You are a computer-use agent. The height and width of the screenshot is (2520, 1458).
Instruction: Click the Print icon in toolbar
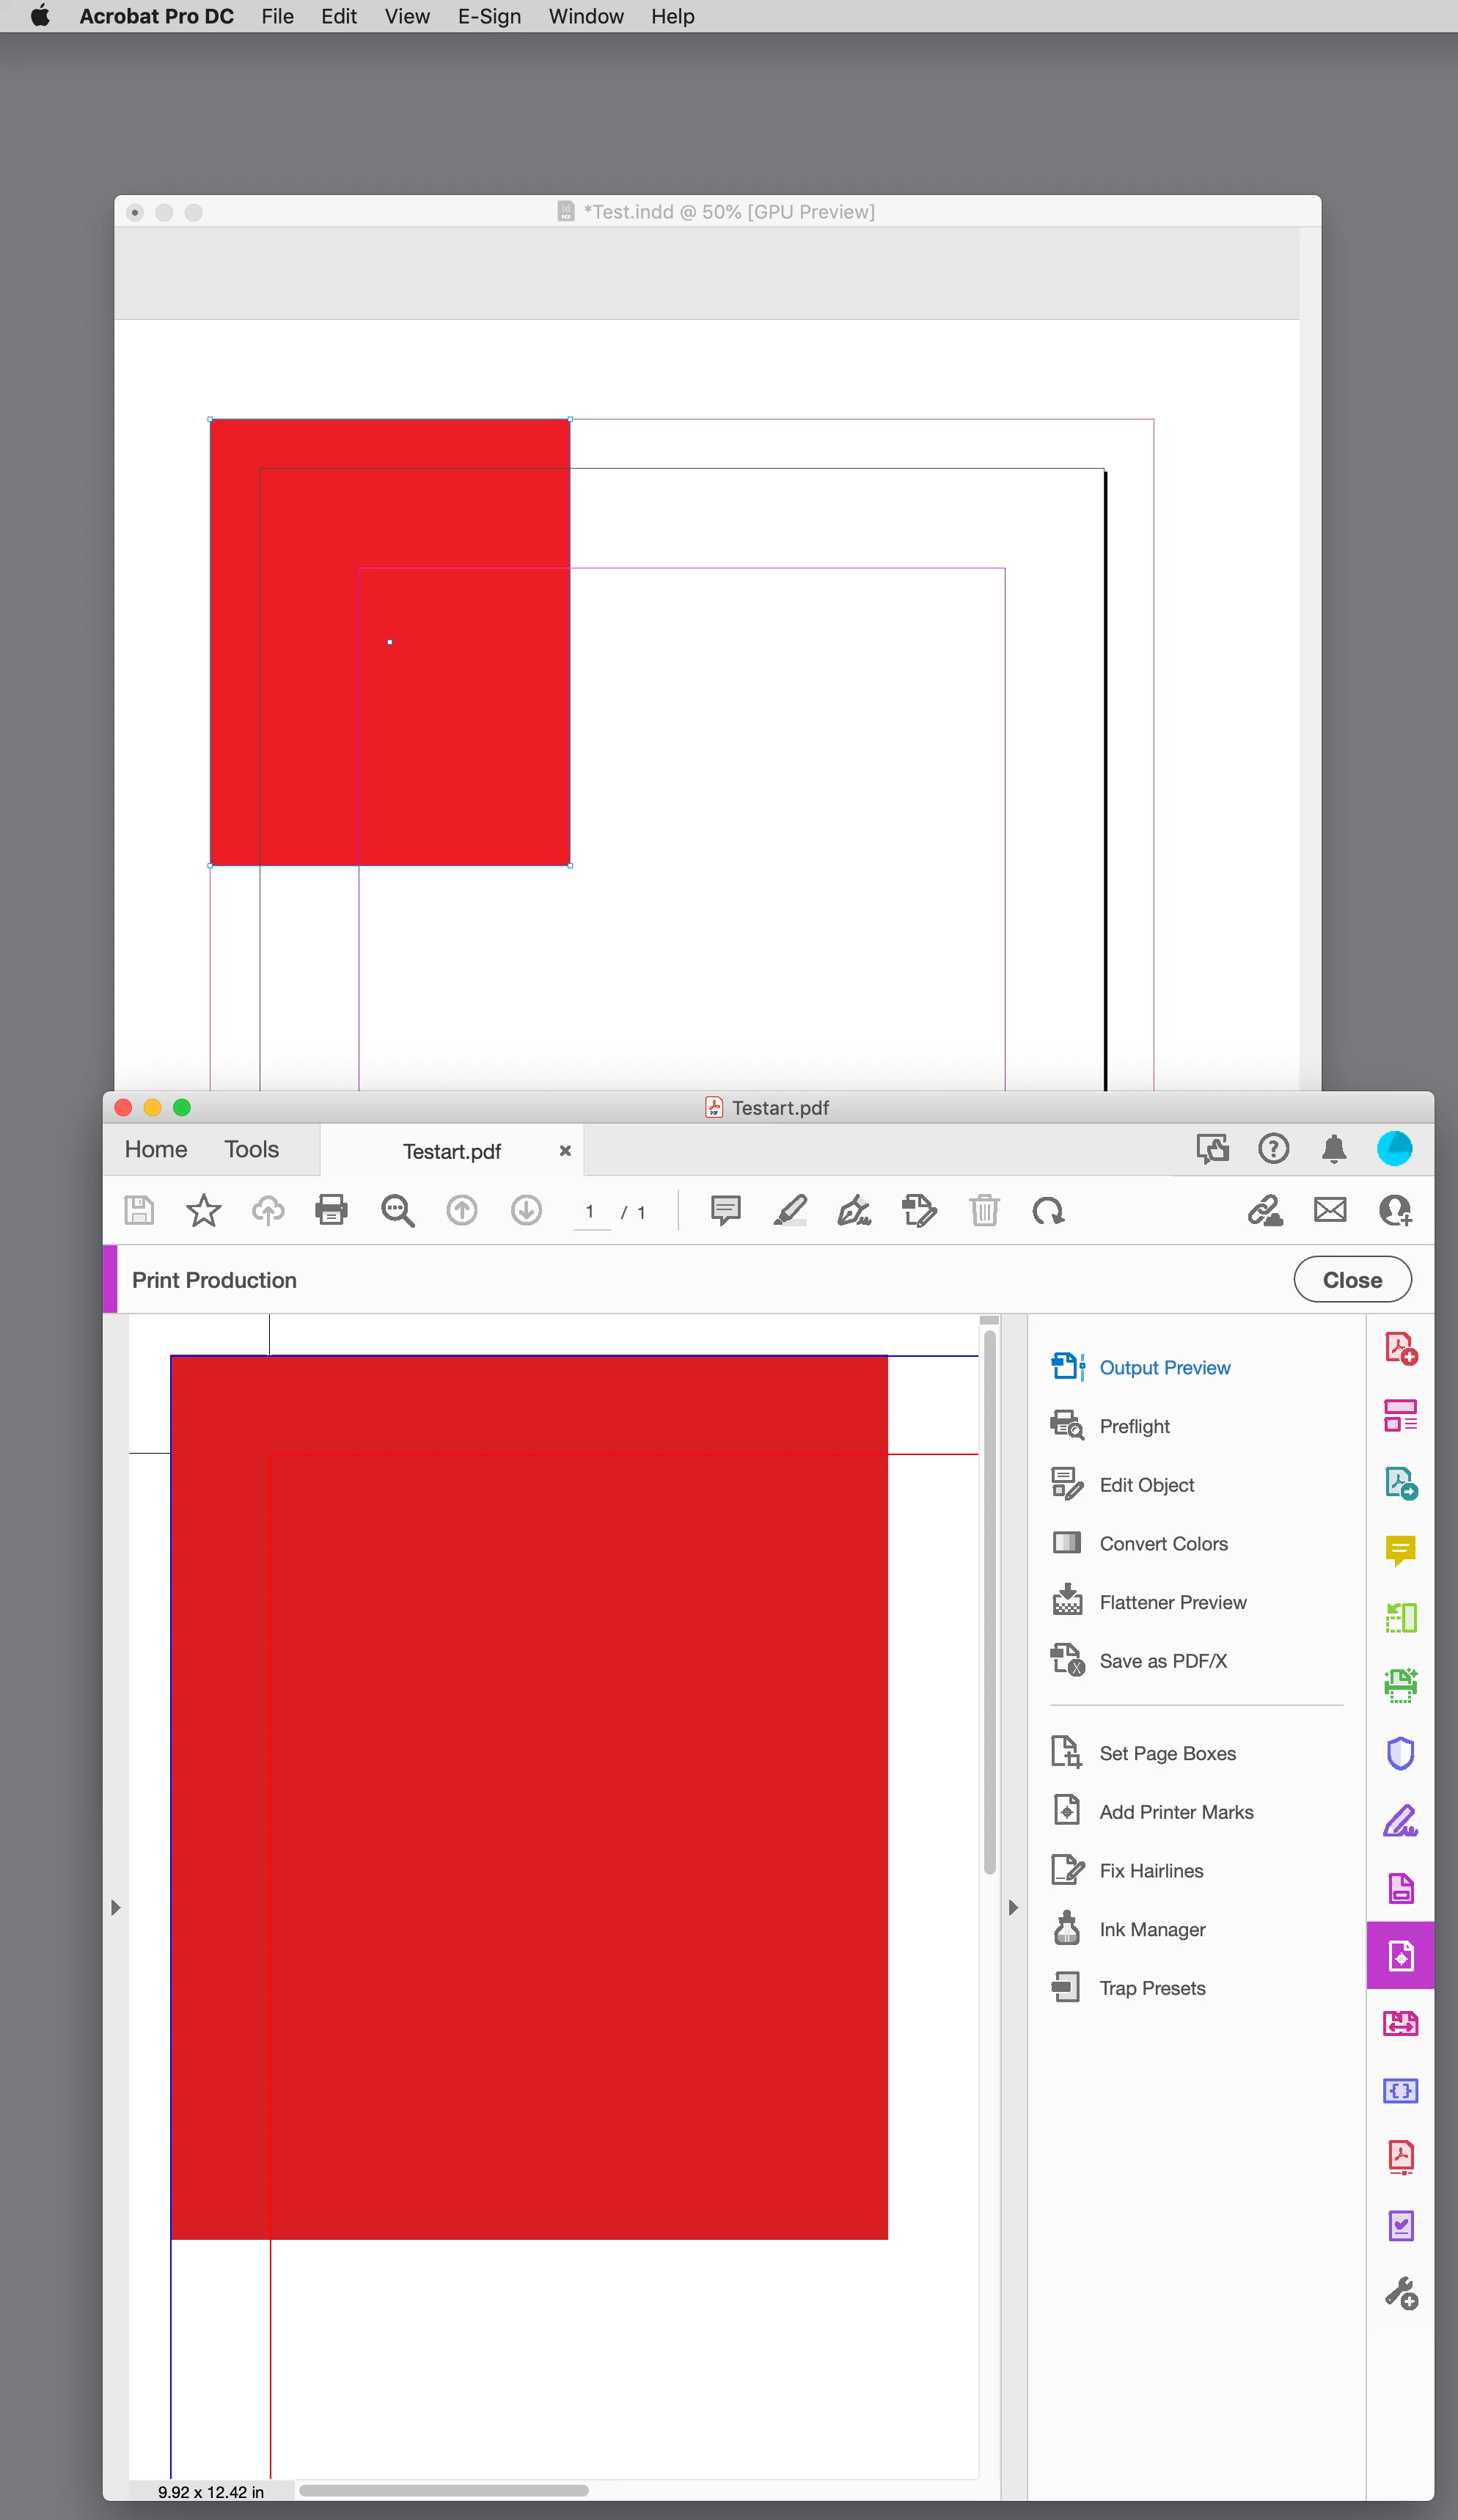pyautogui.click(x=331, y=1210)
